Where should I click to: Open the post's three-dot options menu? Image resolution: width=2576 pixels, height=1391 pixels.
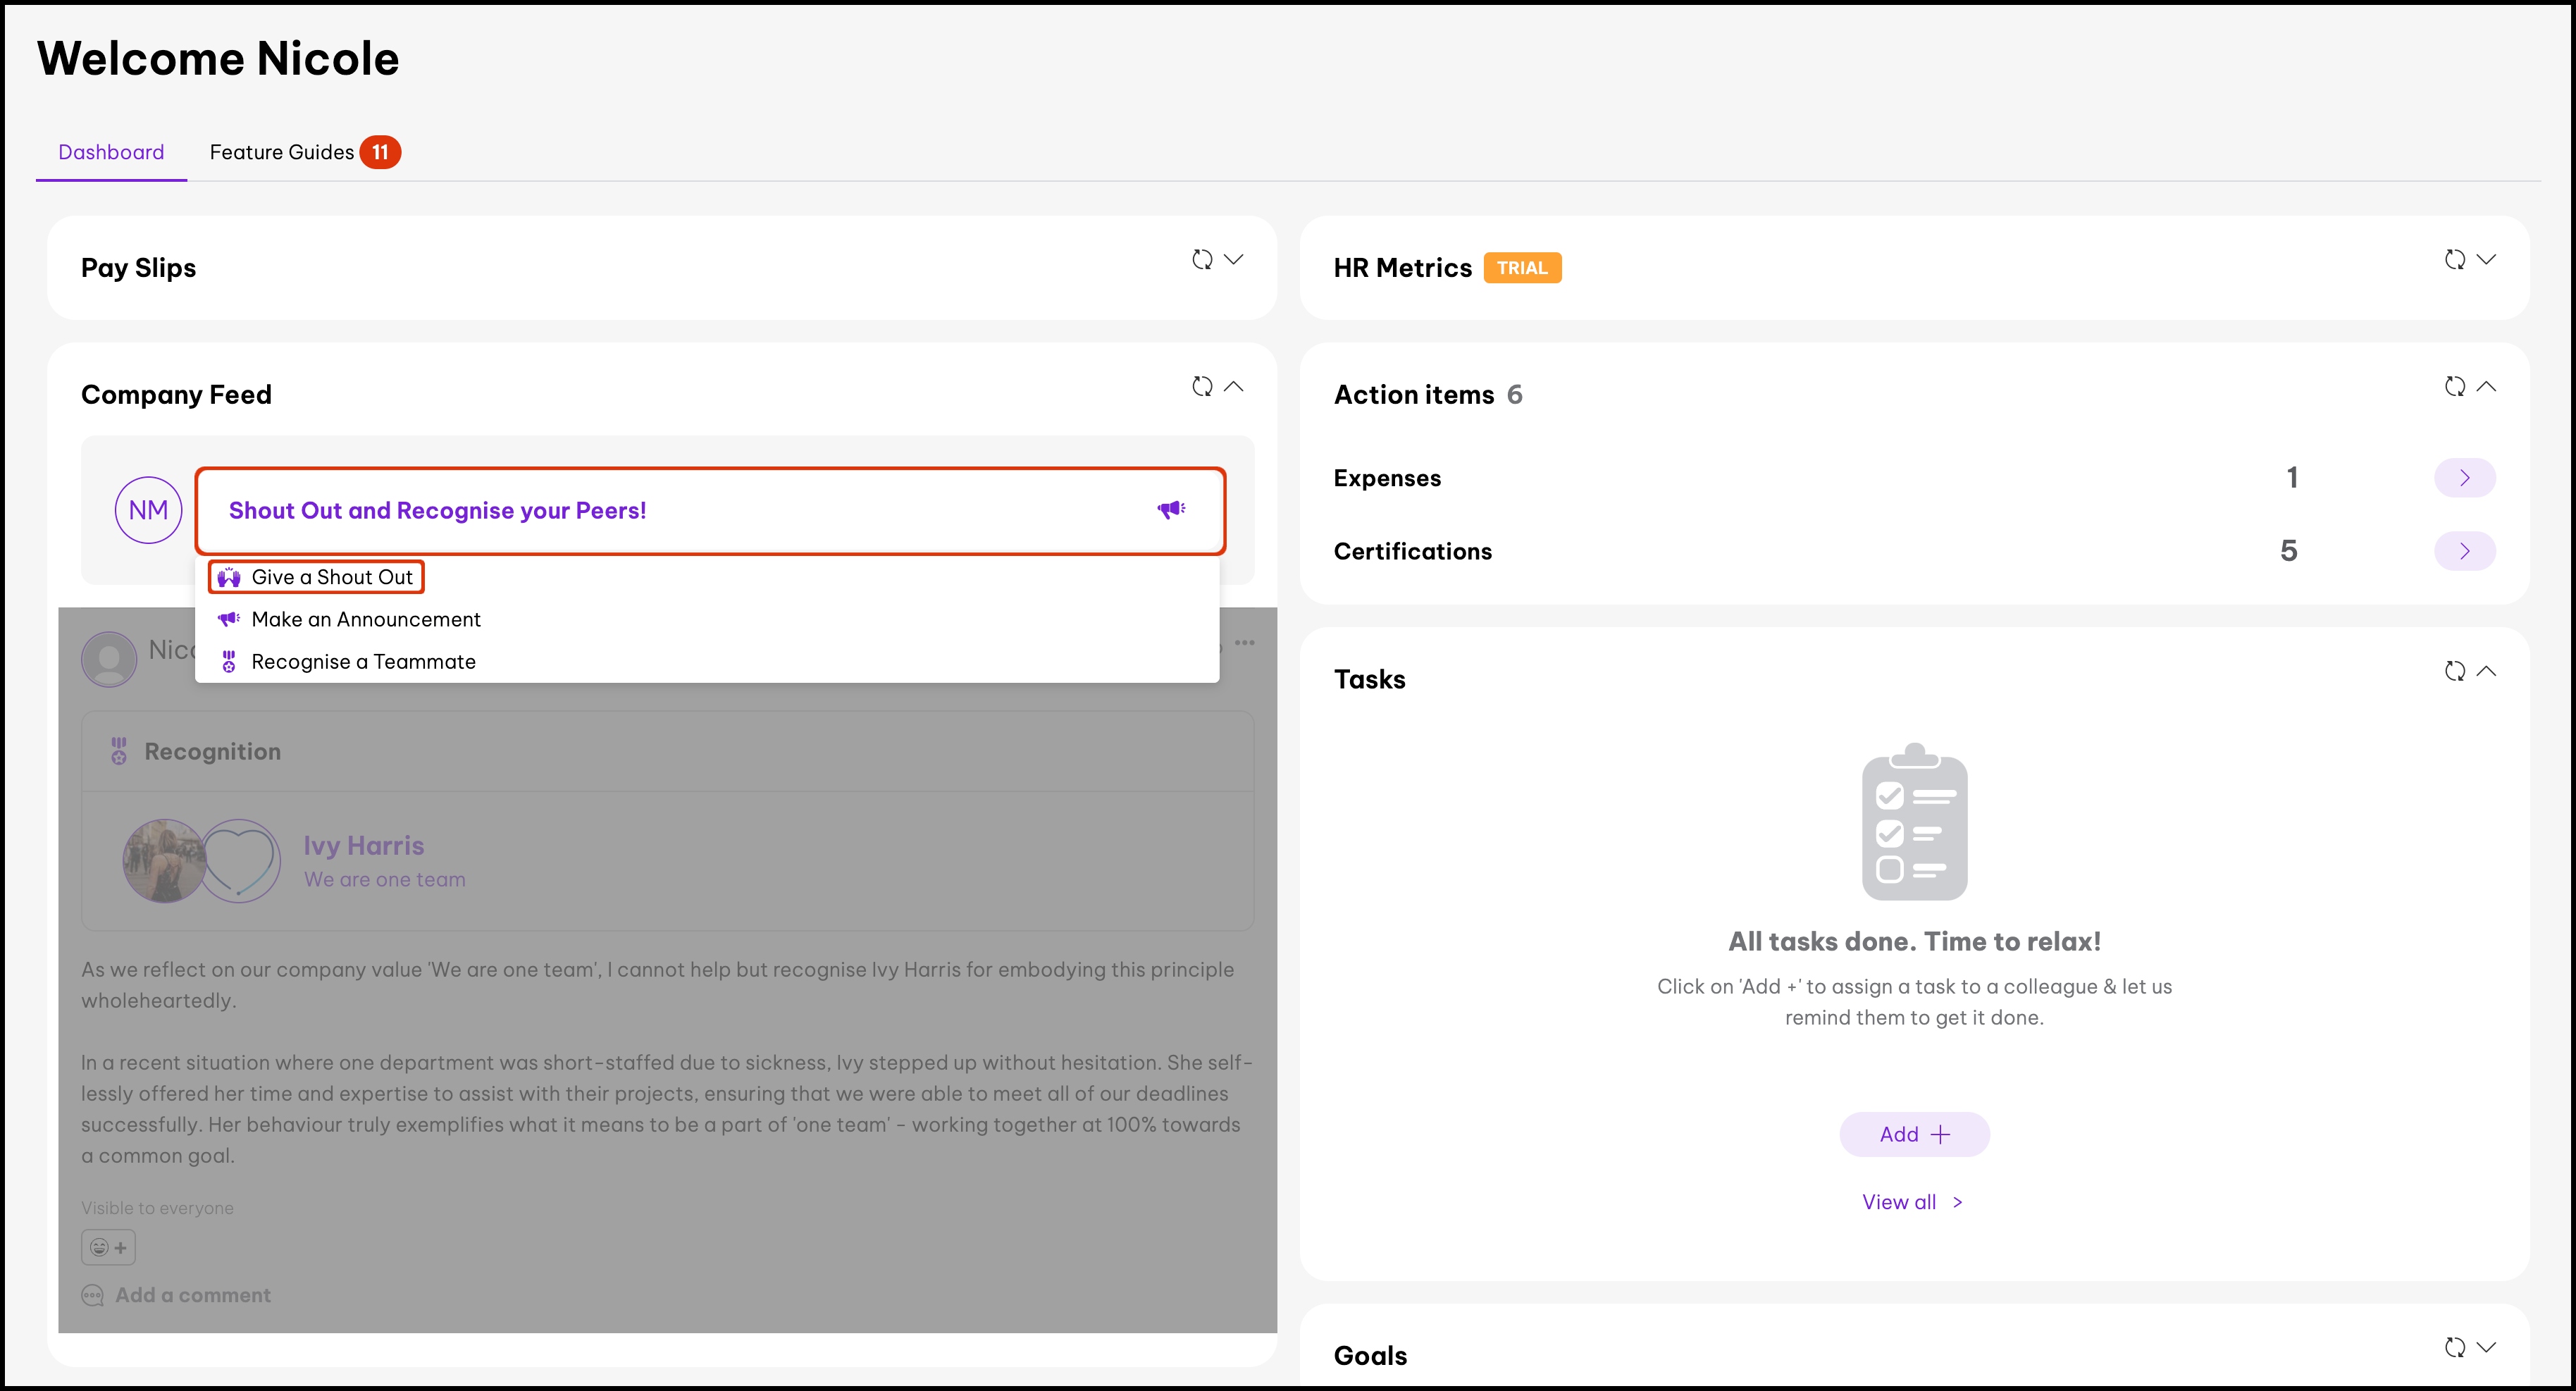(1244, 643)
